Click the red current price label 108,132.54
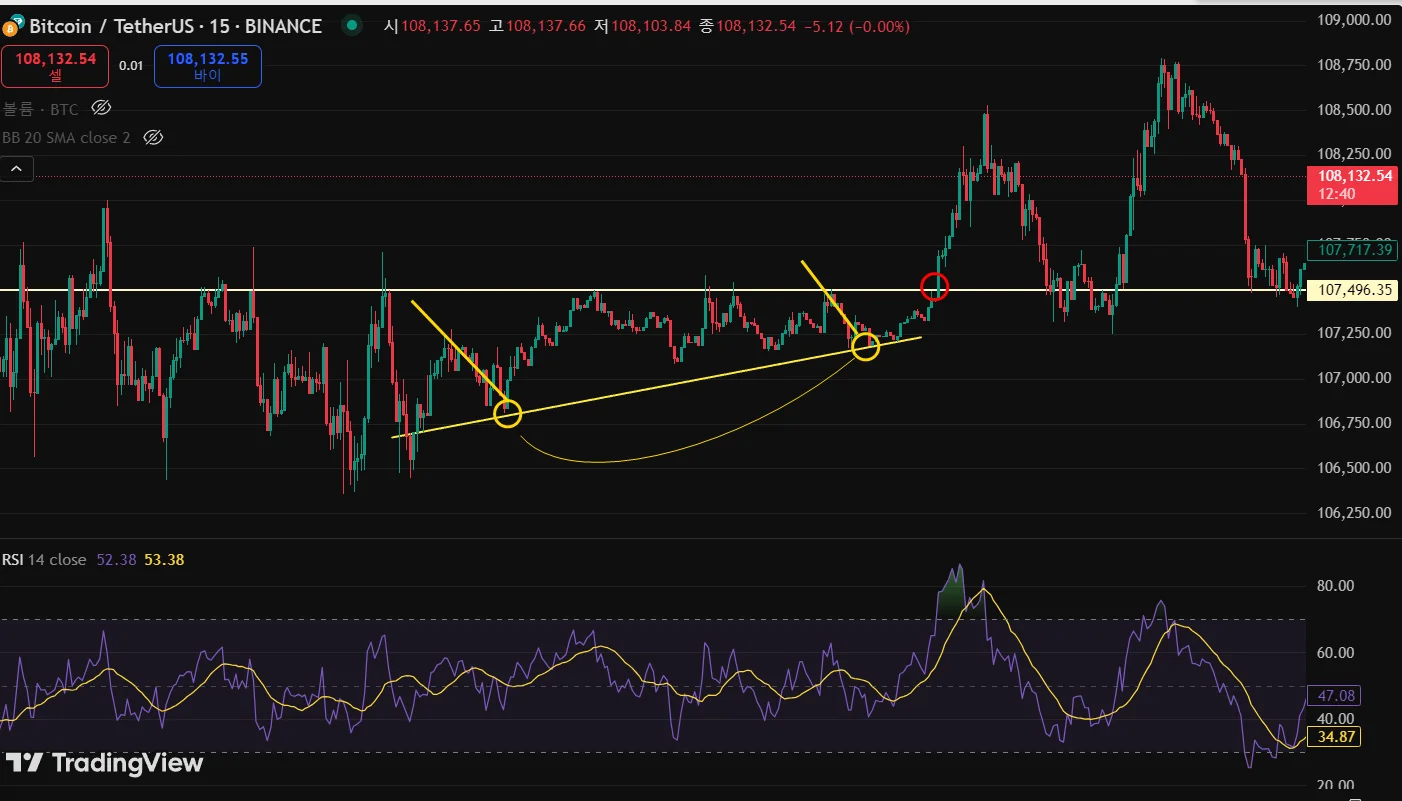The width and height of the screenshot is (1402, 801). (1352, 184)
